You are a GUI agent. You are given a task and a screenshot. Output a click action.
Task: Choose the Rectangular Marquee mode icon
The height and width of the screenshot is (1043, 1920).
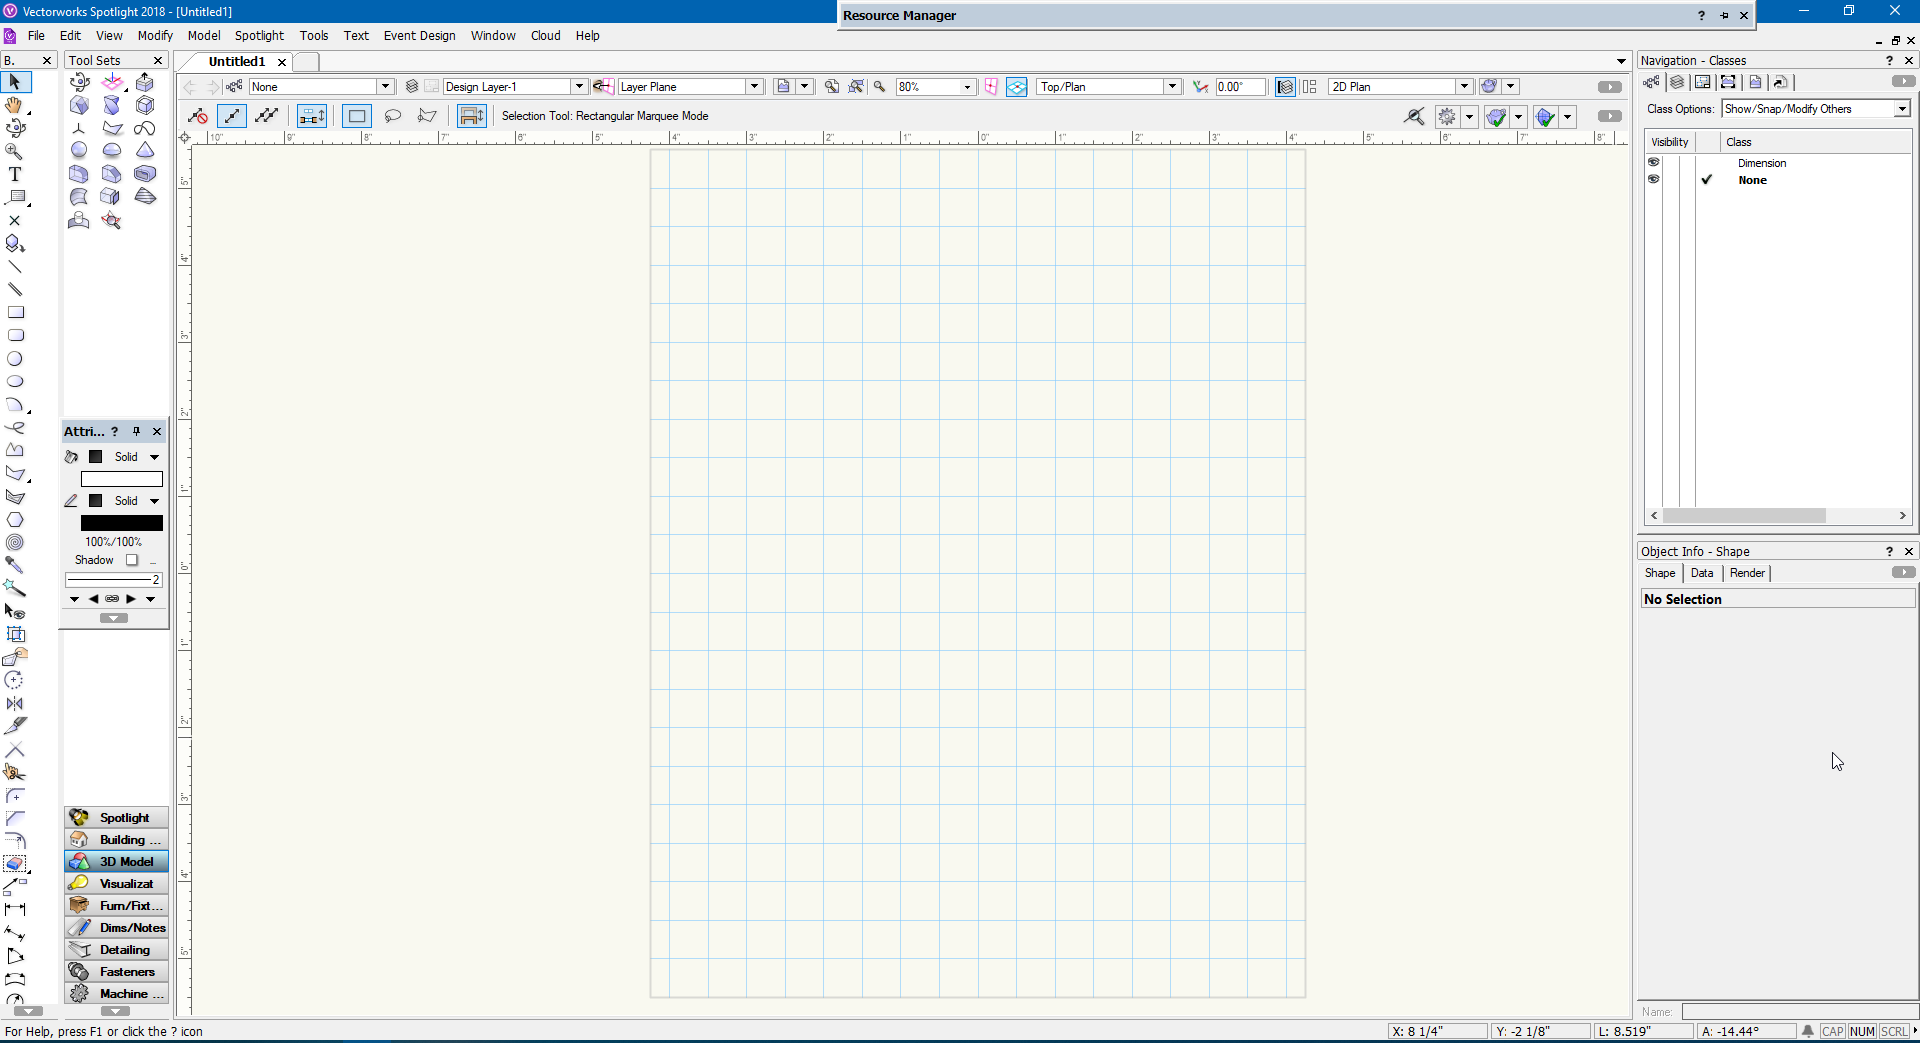click(x=357, y=116)
